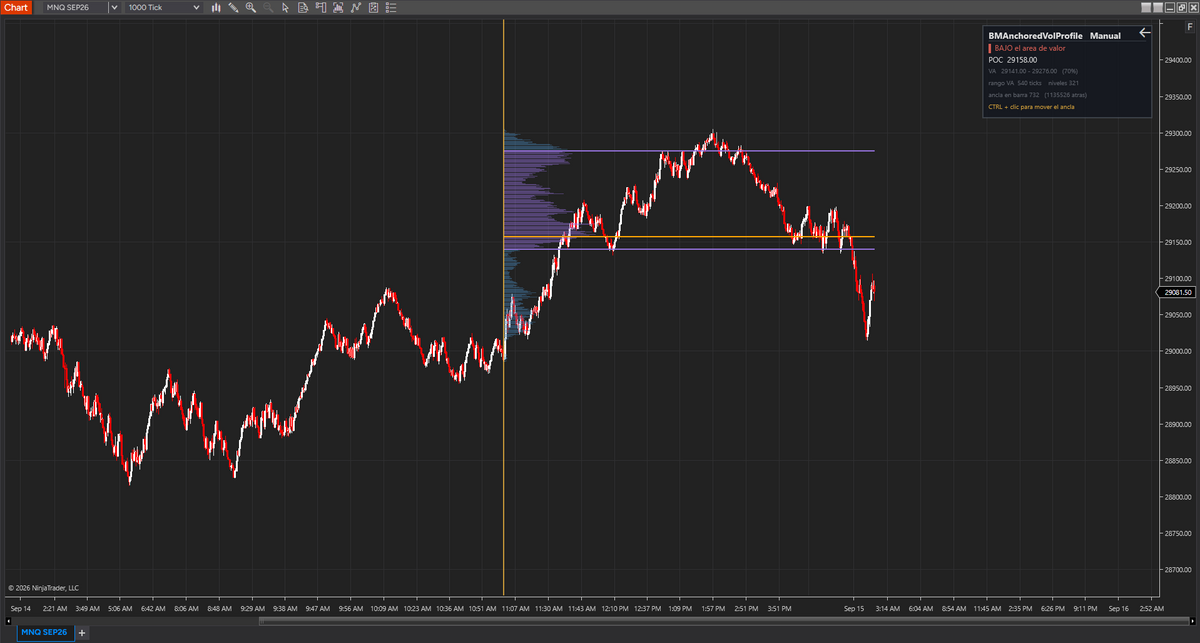Open the Data Box icon
The image size is (1200, 643).
pos(303,7)
